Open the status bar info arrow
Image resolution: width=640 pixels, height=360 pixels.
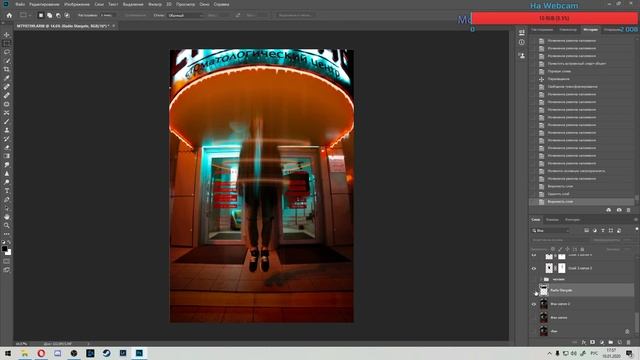pyautogui.click(x=88, y=344)
